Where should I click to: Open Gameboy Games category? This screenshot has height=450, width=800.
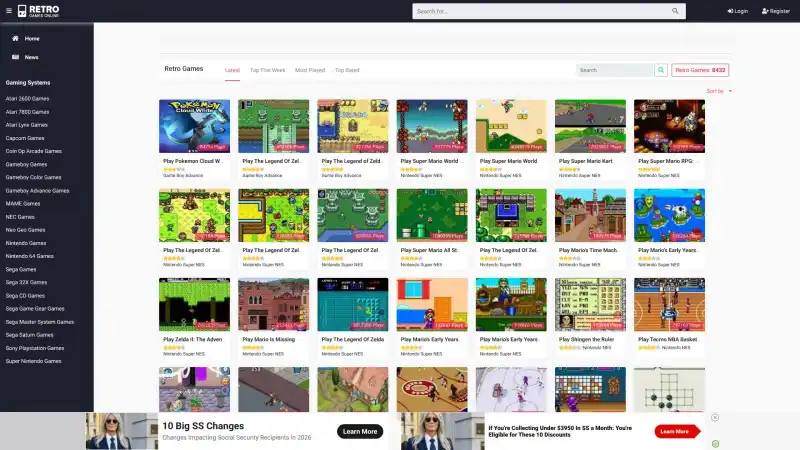tap(26, 164)
